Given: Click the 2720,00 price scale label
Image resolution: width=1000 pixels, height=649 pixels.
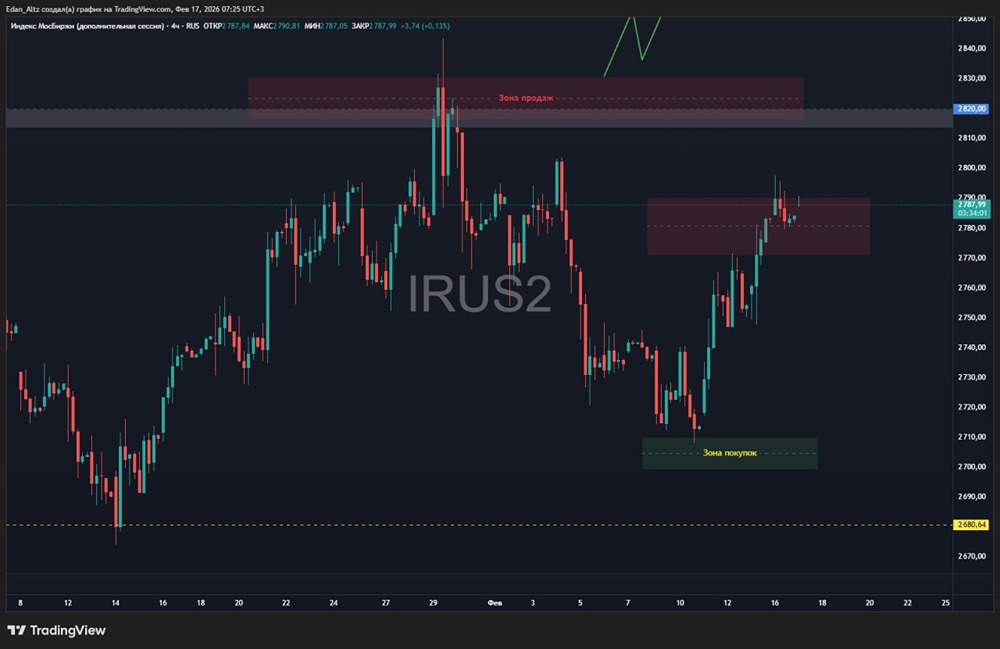Looking at the screenshot, I should point(971,407).
